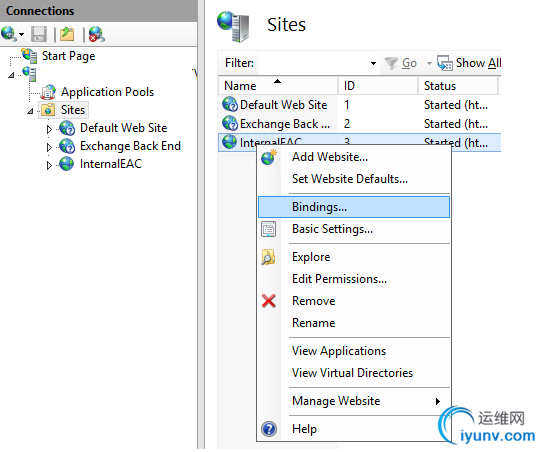Sort the list by the ID column
541x452 pixels.
click(378, 86)
